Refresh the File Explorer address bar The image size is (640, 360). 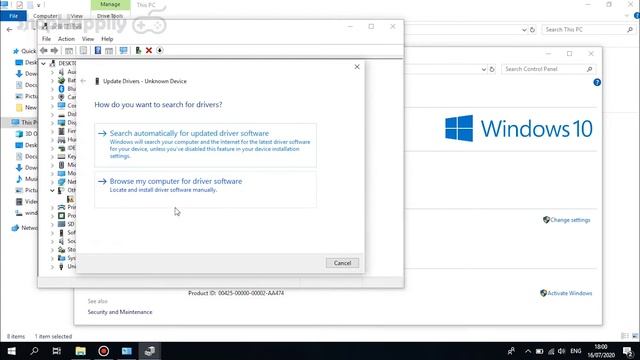(x=532, y=30)
